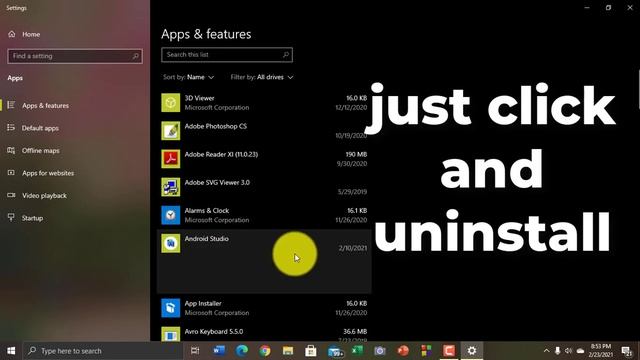
Task: Open File Explorer from the taskbar
Action: pos(288,351)
